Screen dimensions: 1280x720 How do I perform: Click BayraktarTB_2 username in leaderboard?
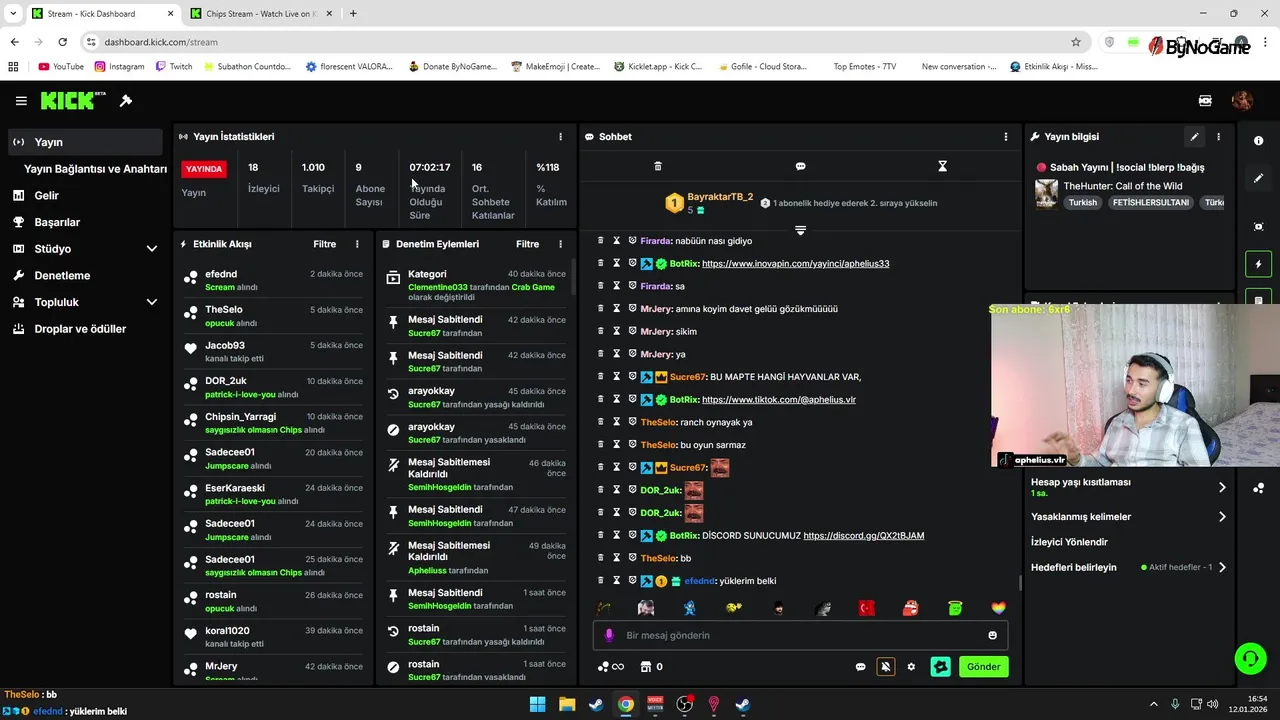720,197
